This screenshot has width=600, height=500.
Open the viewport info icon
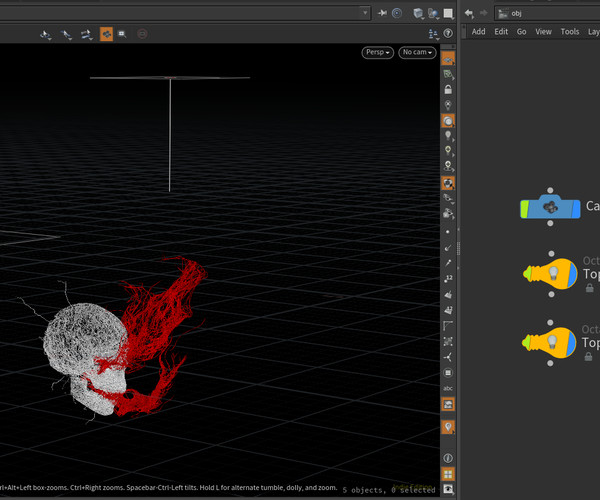pyautogui.click(x=449, y=457)
